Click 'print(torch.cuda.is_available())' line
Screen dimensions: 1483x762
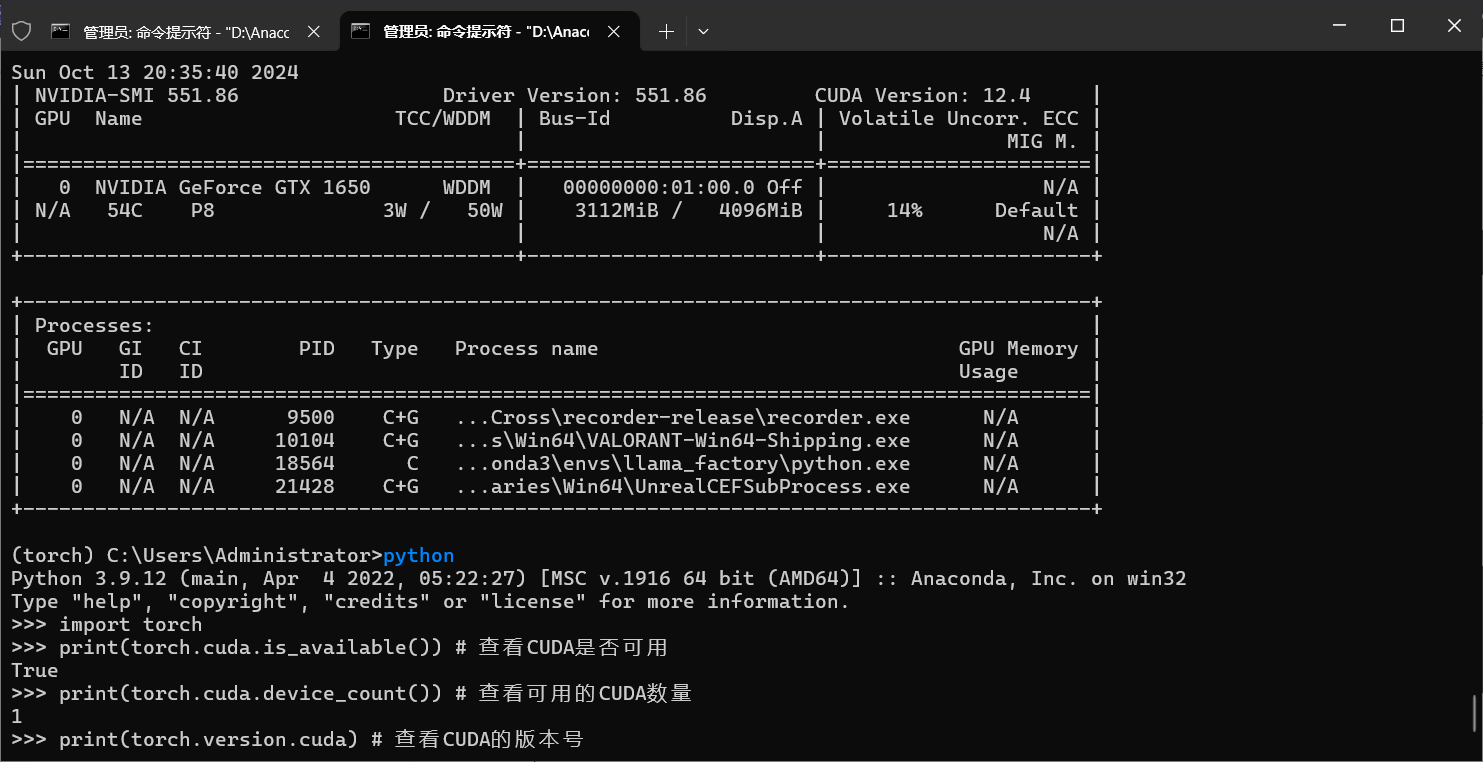[x=339, y=647]
